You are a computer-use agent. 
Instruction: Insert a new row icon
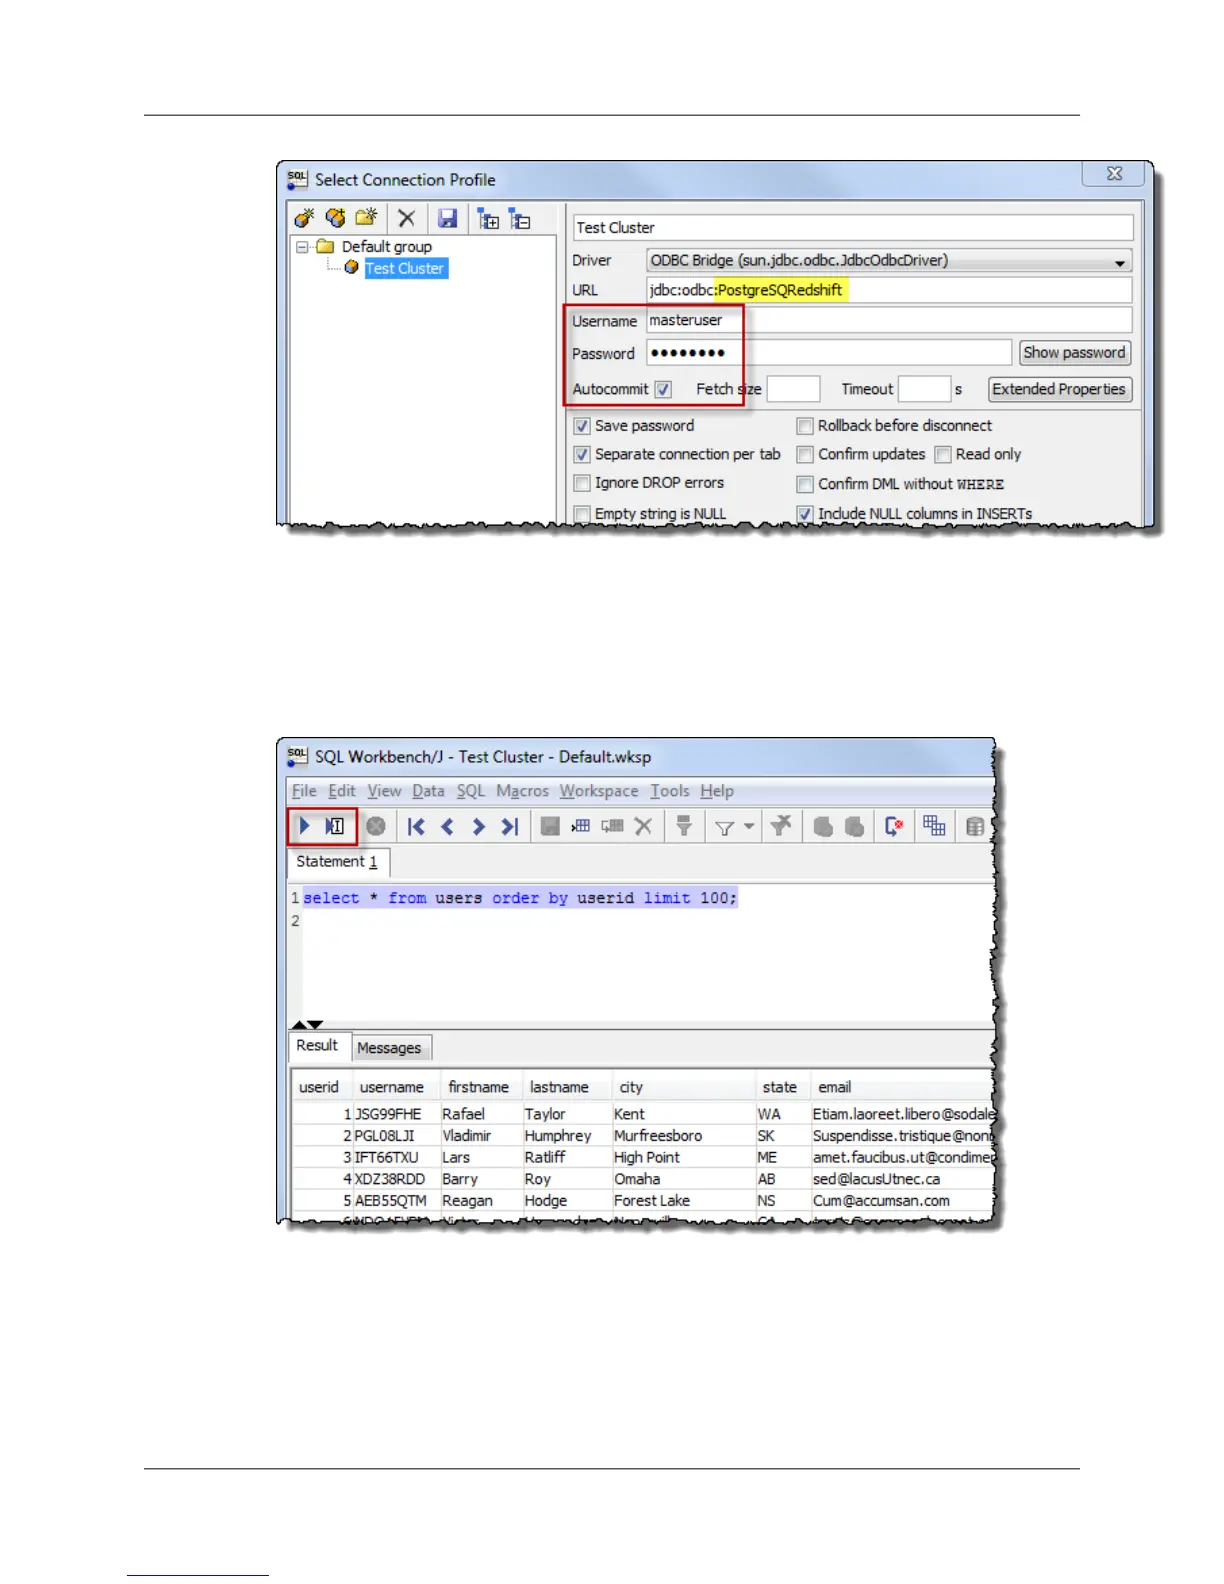click(581, 826)
